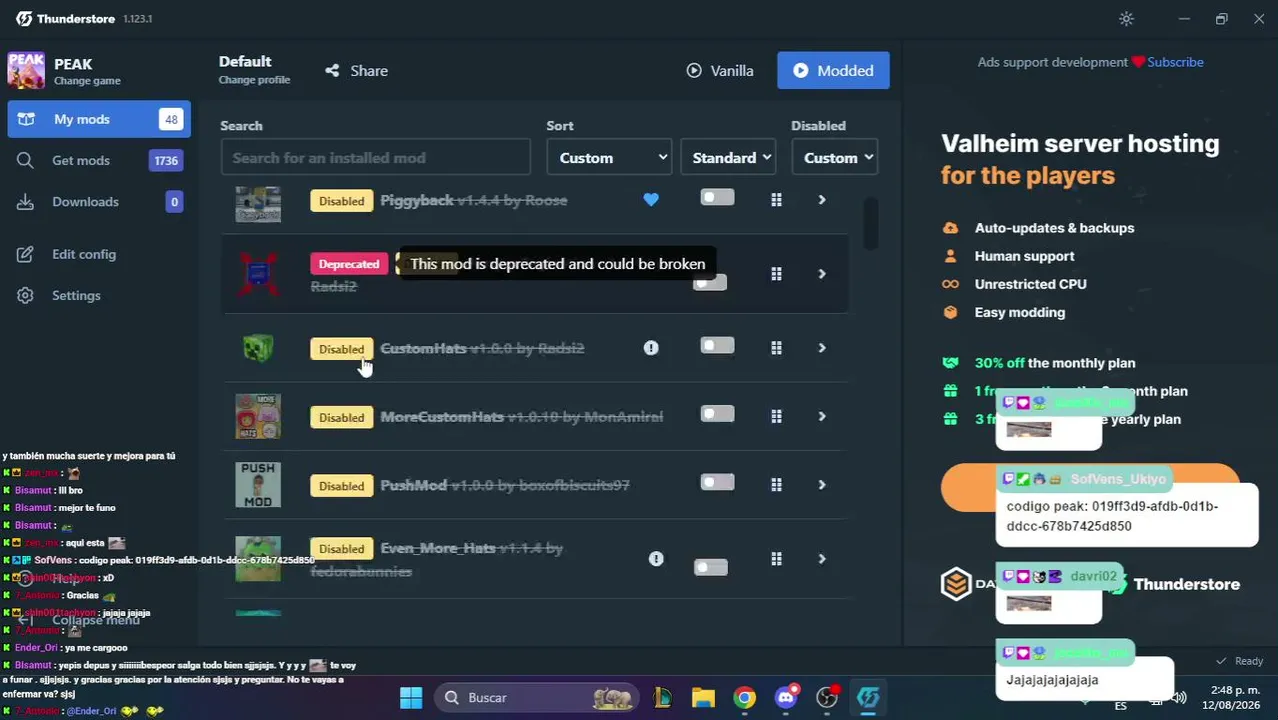Viewport: 1278px width, 720px height.
Task: Click the MoreCustomHats drag handle icon
Action: [x=776, y=417]
